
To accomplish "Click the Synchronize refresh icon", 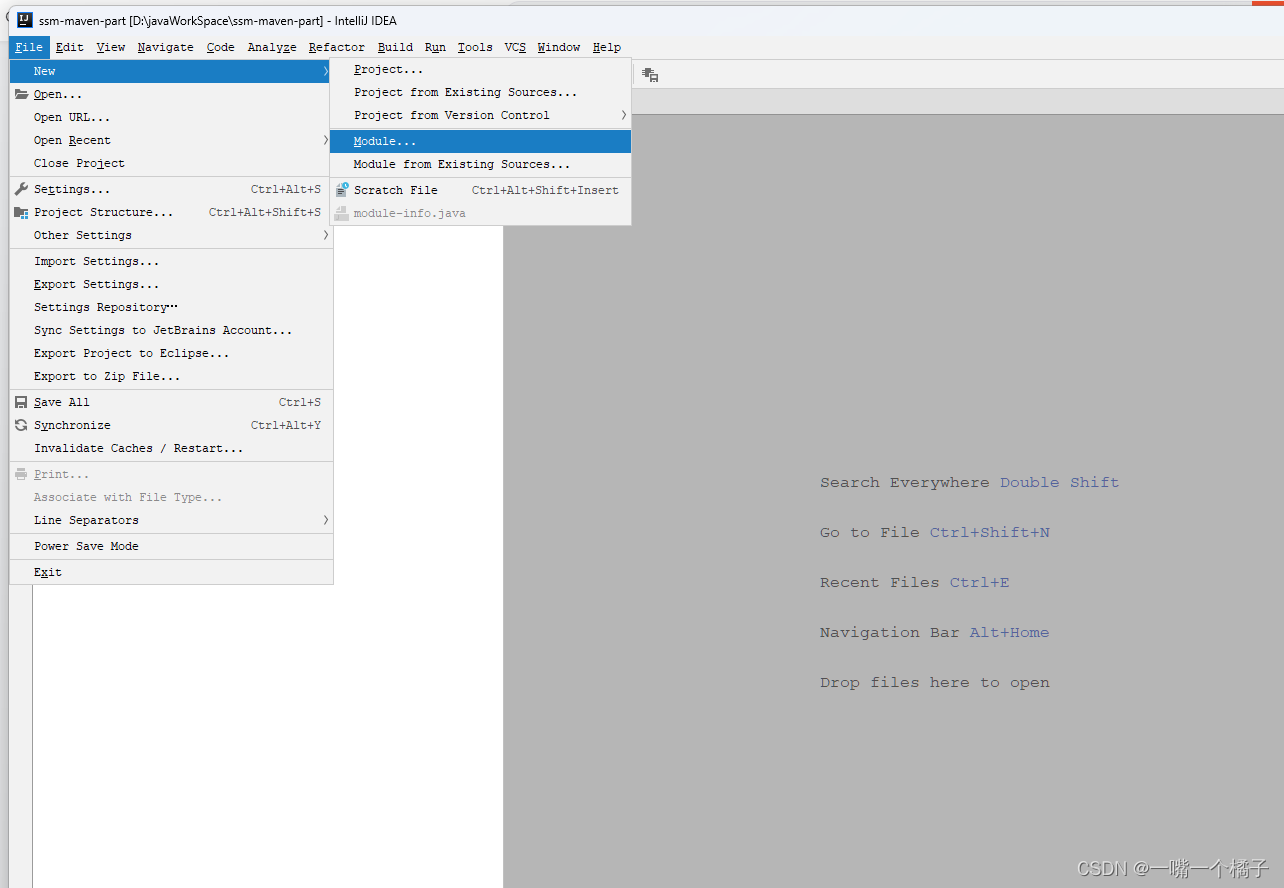I will pos(21,425).
